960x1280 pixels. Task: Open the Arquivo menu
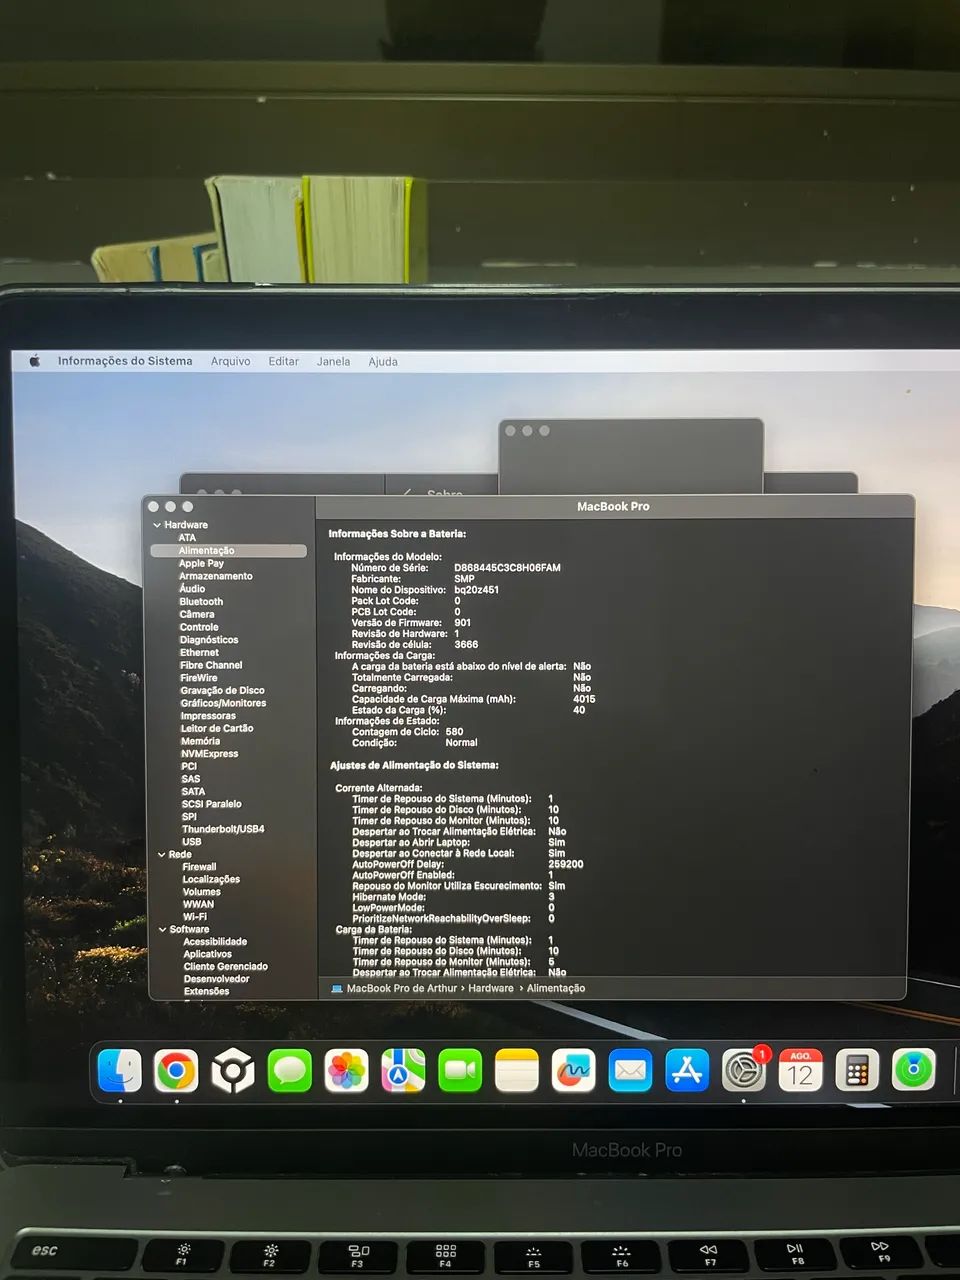pos(230,361)
